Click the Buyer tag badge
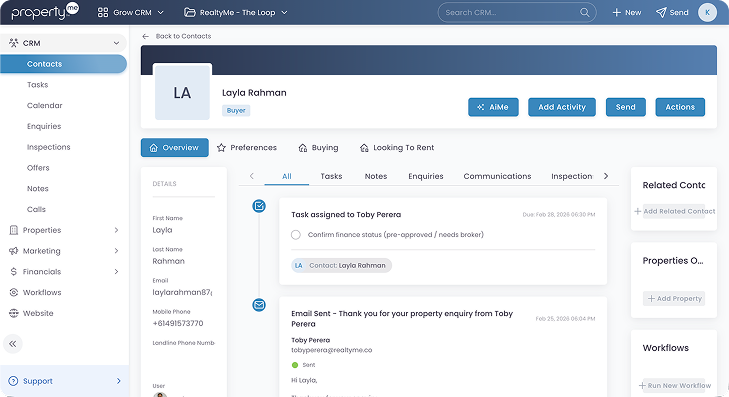Image resolution: width=729 pixels, height=397 pixels. click(236, 111)
